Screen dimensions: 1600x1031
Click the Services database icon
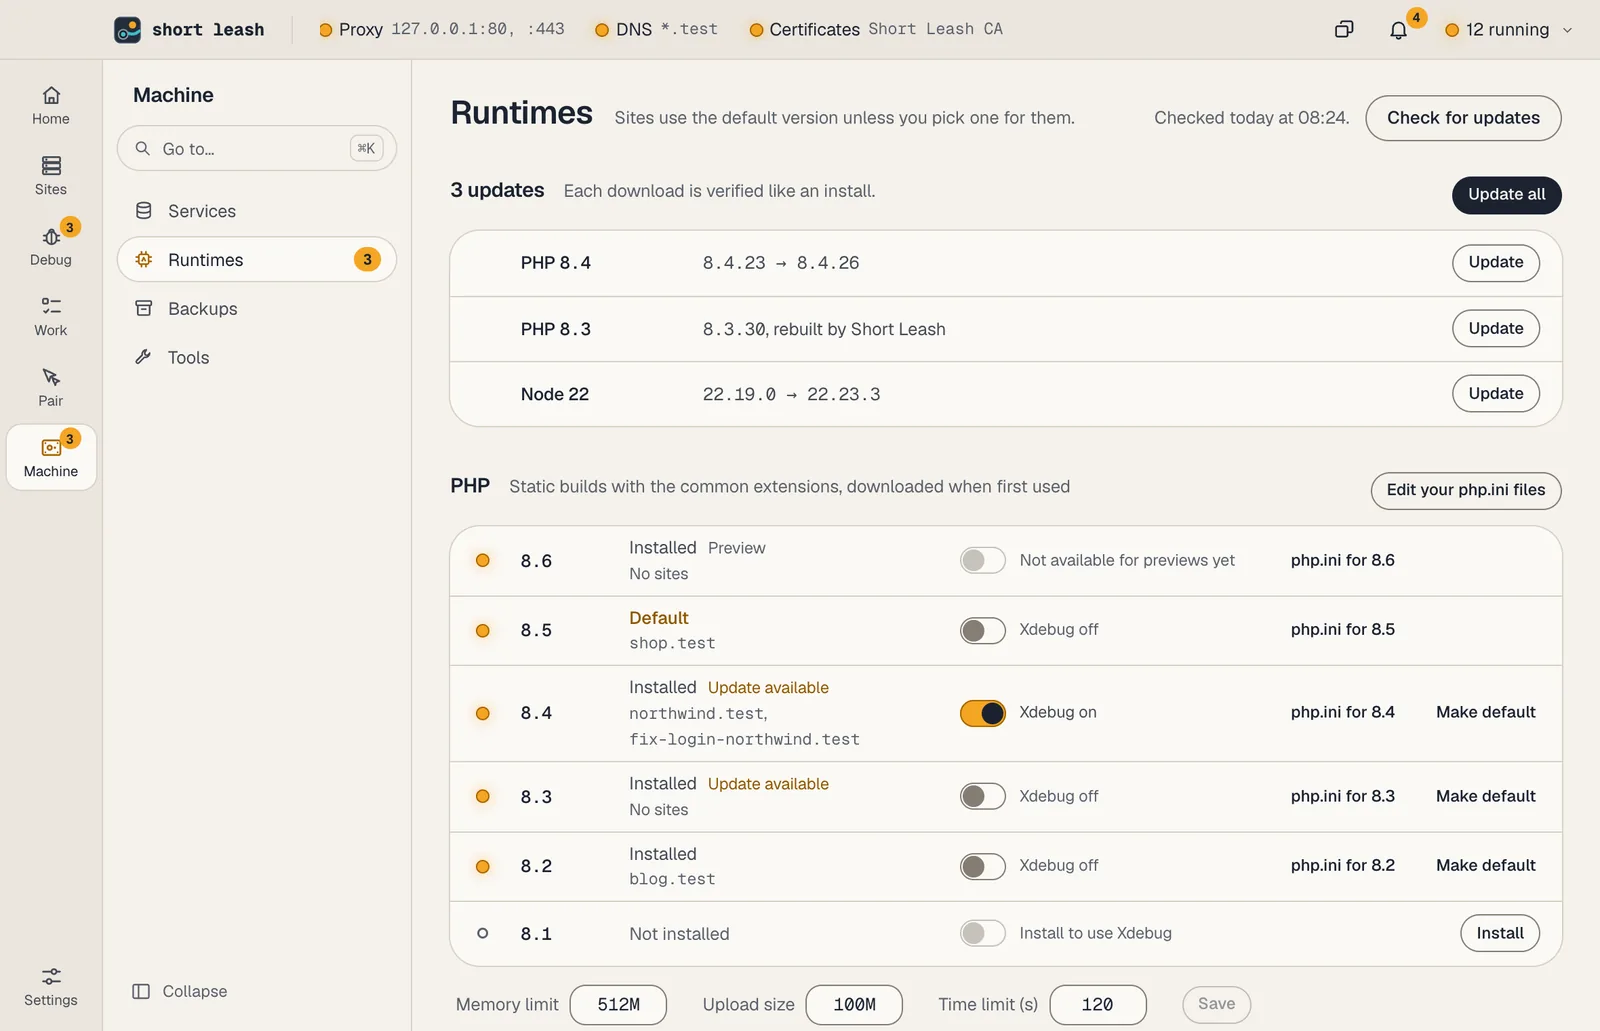(144, 211)
